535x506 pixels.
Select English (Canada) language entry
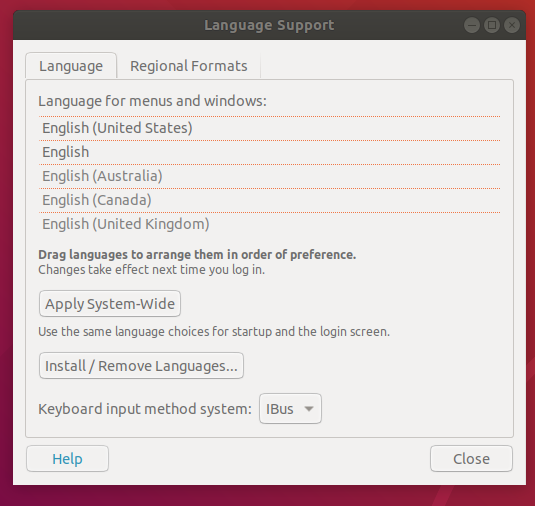270,200
